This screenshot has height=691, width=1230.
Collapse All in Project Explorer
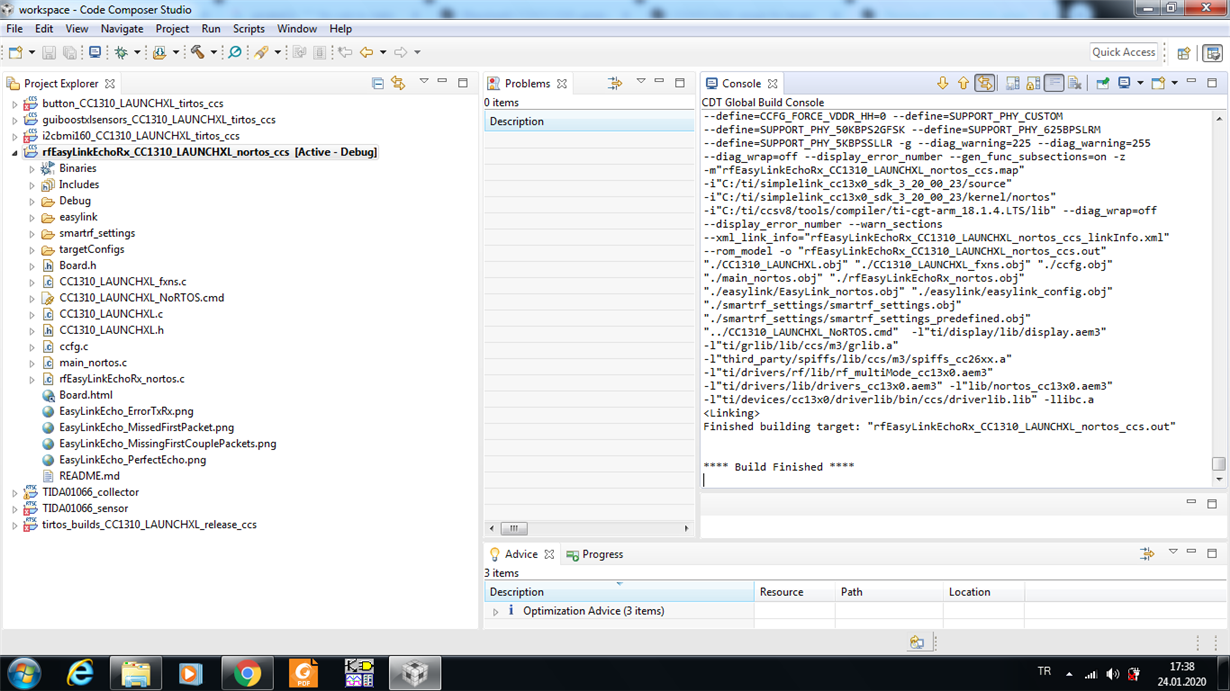[378, 83]
